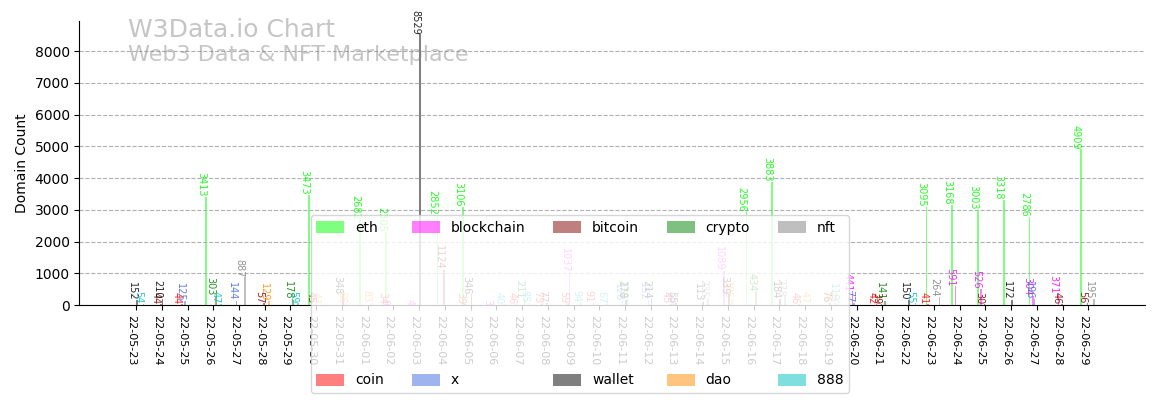
Task: Click the Web3 Data & NFT Marketplace subtitle
Action: pyautogui.click(x=297, y=54)
